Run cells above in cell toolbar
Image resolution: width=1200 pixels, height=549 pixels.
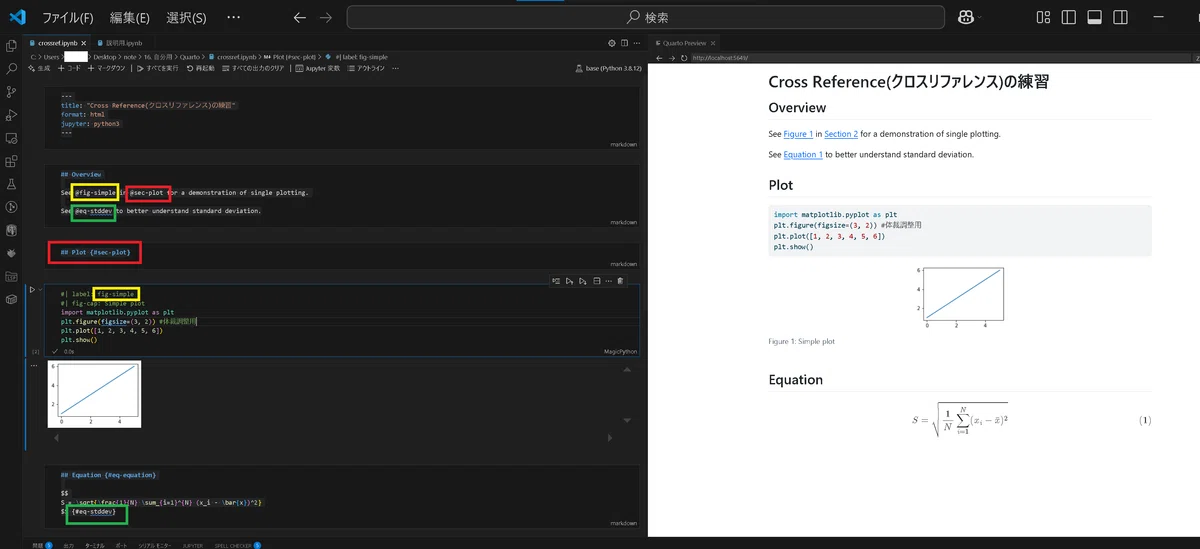point(569,281)
